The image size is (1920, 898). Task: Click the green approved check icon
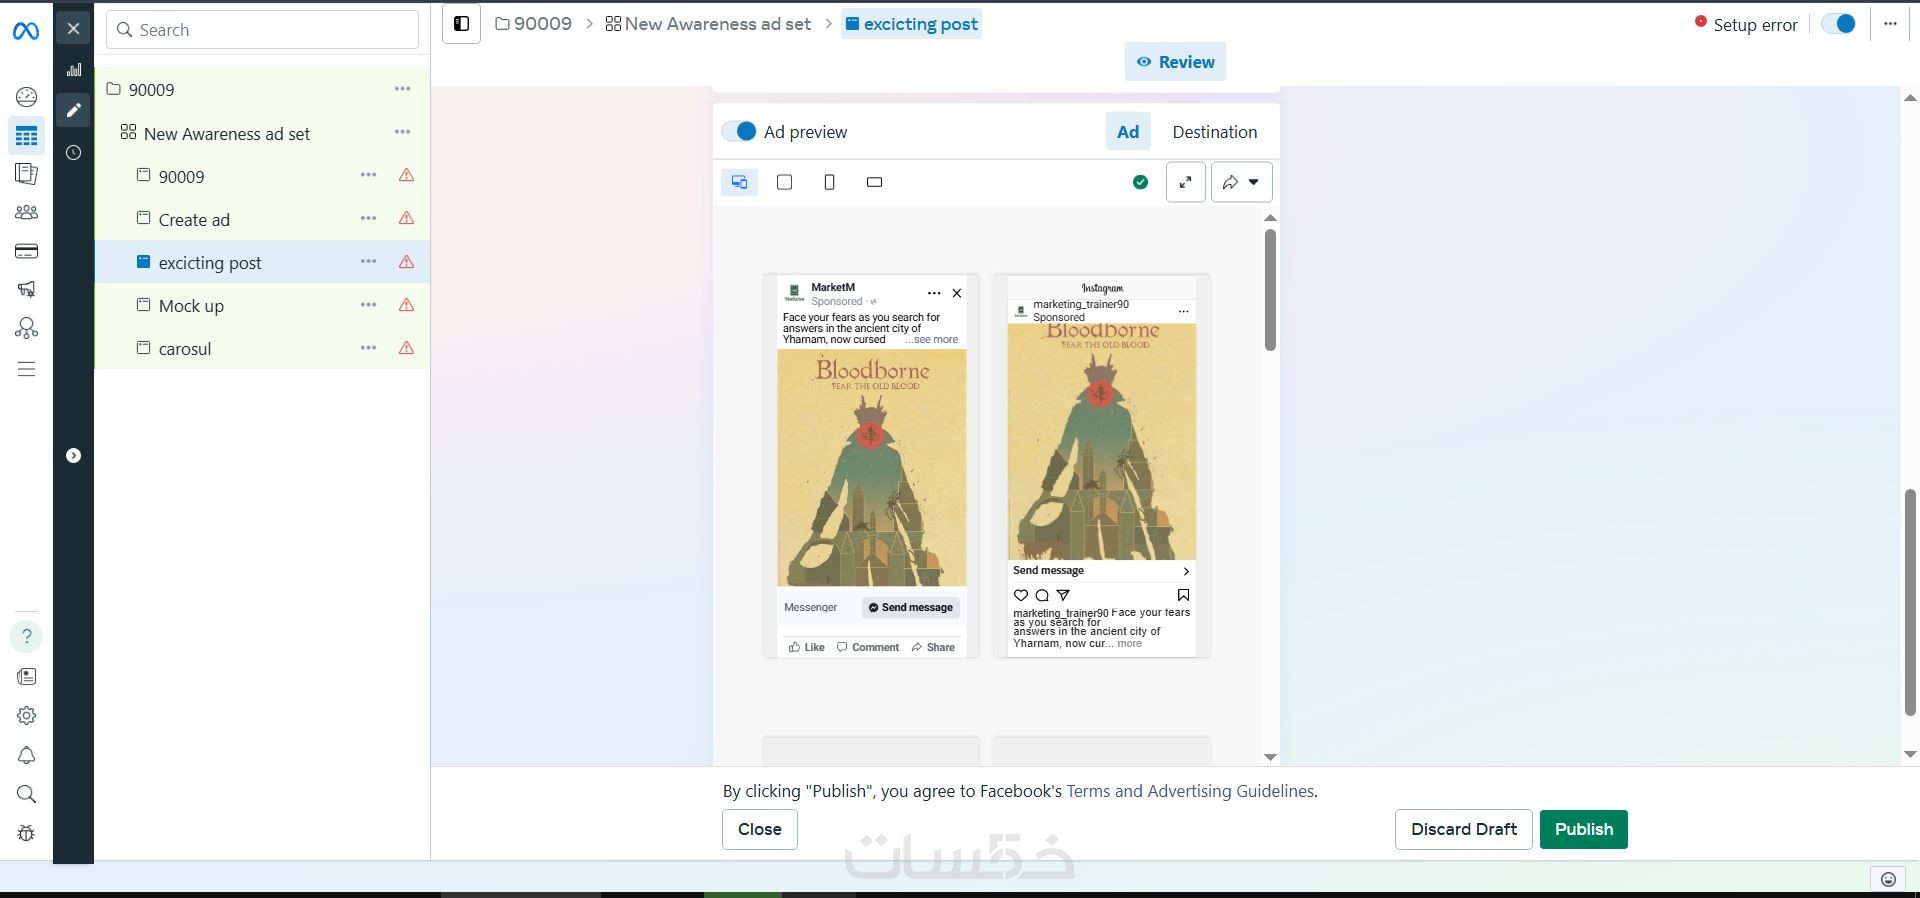pyautogui.click(x=1140, y=182)
